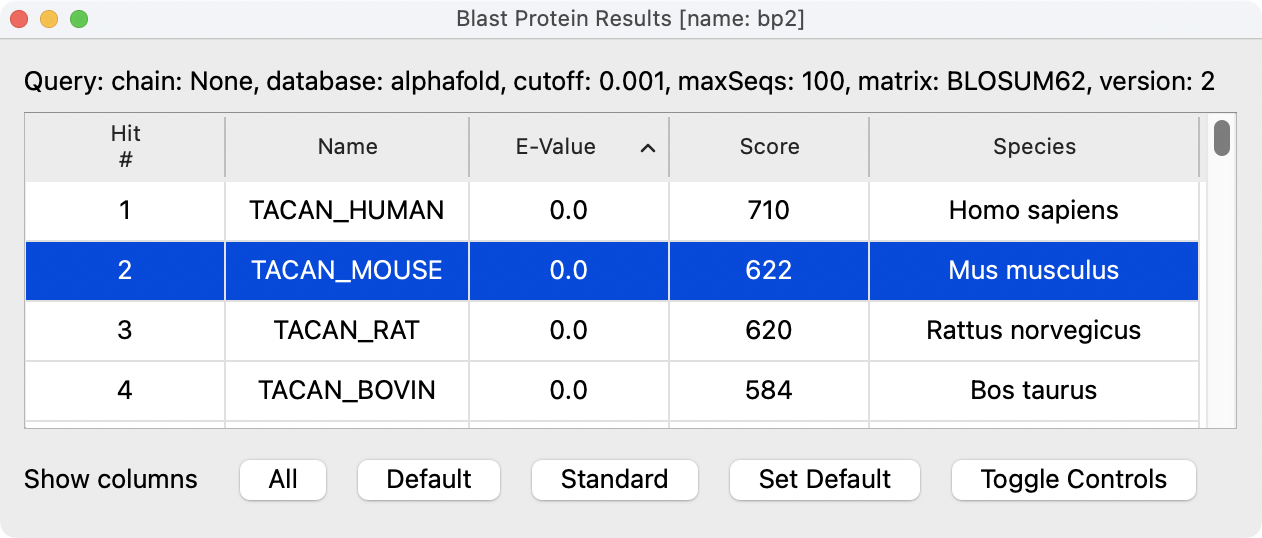Sort by the Hit # column header
1262x538 pixels.
(125, 147)
